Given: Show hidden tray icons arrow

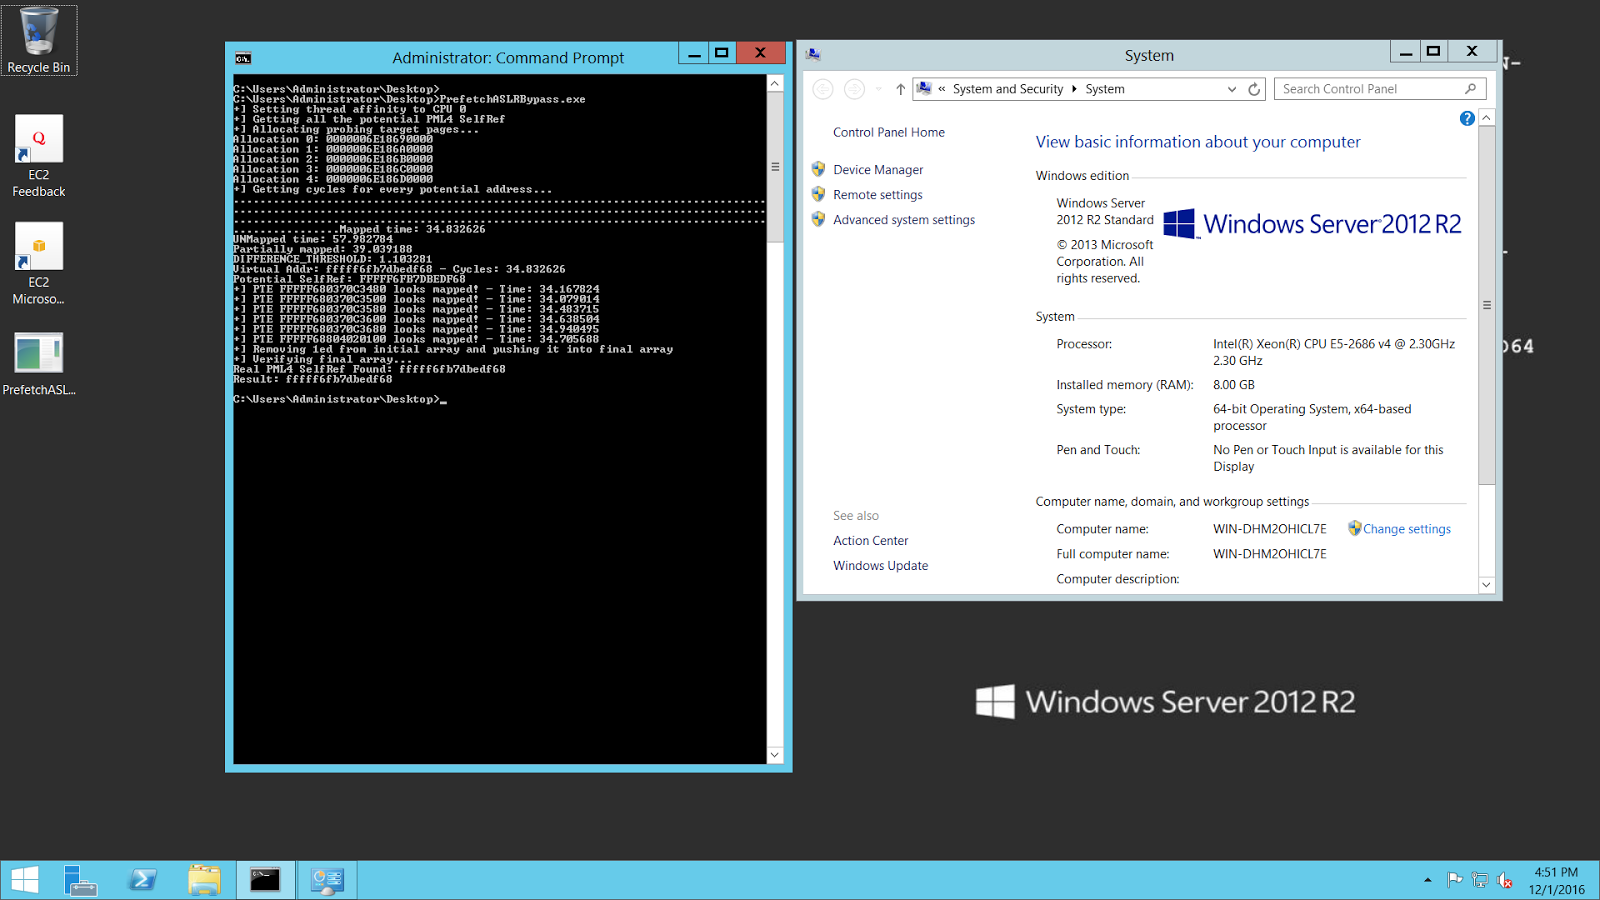Looking at the screenshot, I should coord(1427,880).
